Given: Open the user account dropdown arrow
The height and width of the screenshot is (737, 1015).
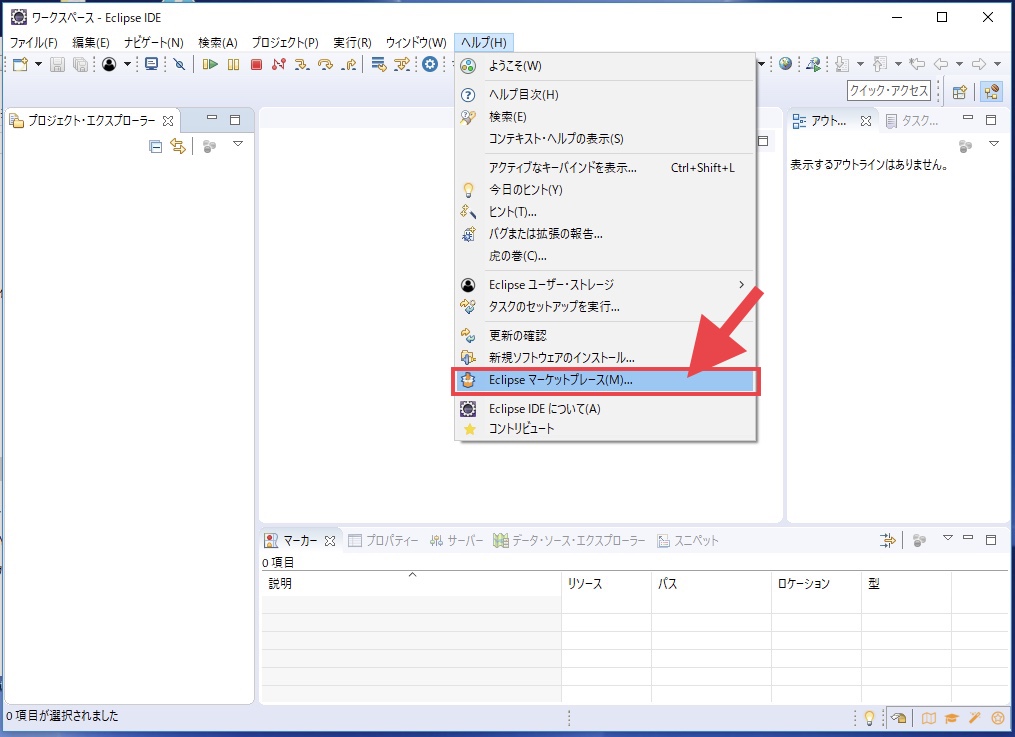Looking at the screenshot, I should [x=127, y=64].
